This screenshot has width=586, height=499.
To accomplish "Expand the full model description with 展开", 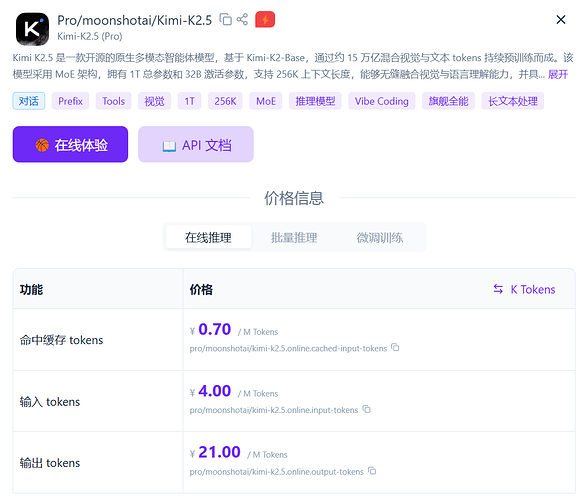I will pyautogui.click(x=558, y=74).
